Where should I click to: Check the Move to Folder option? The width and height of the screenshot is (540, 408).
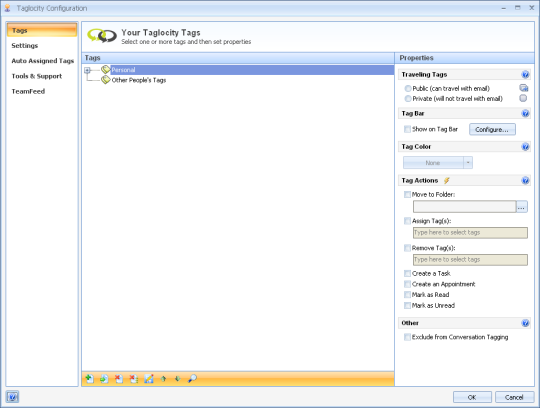coord(407,195)
